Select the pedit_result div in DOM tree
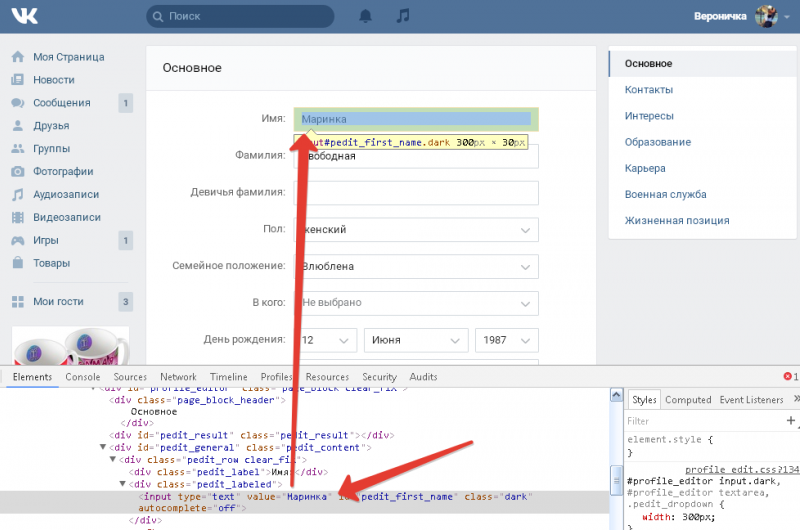The width and height of the screenshot is (800, 530). coord(251,435)
